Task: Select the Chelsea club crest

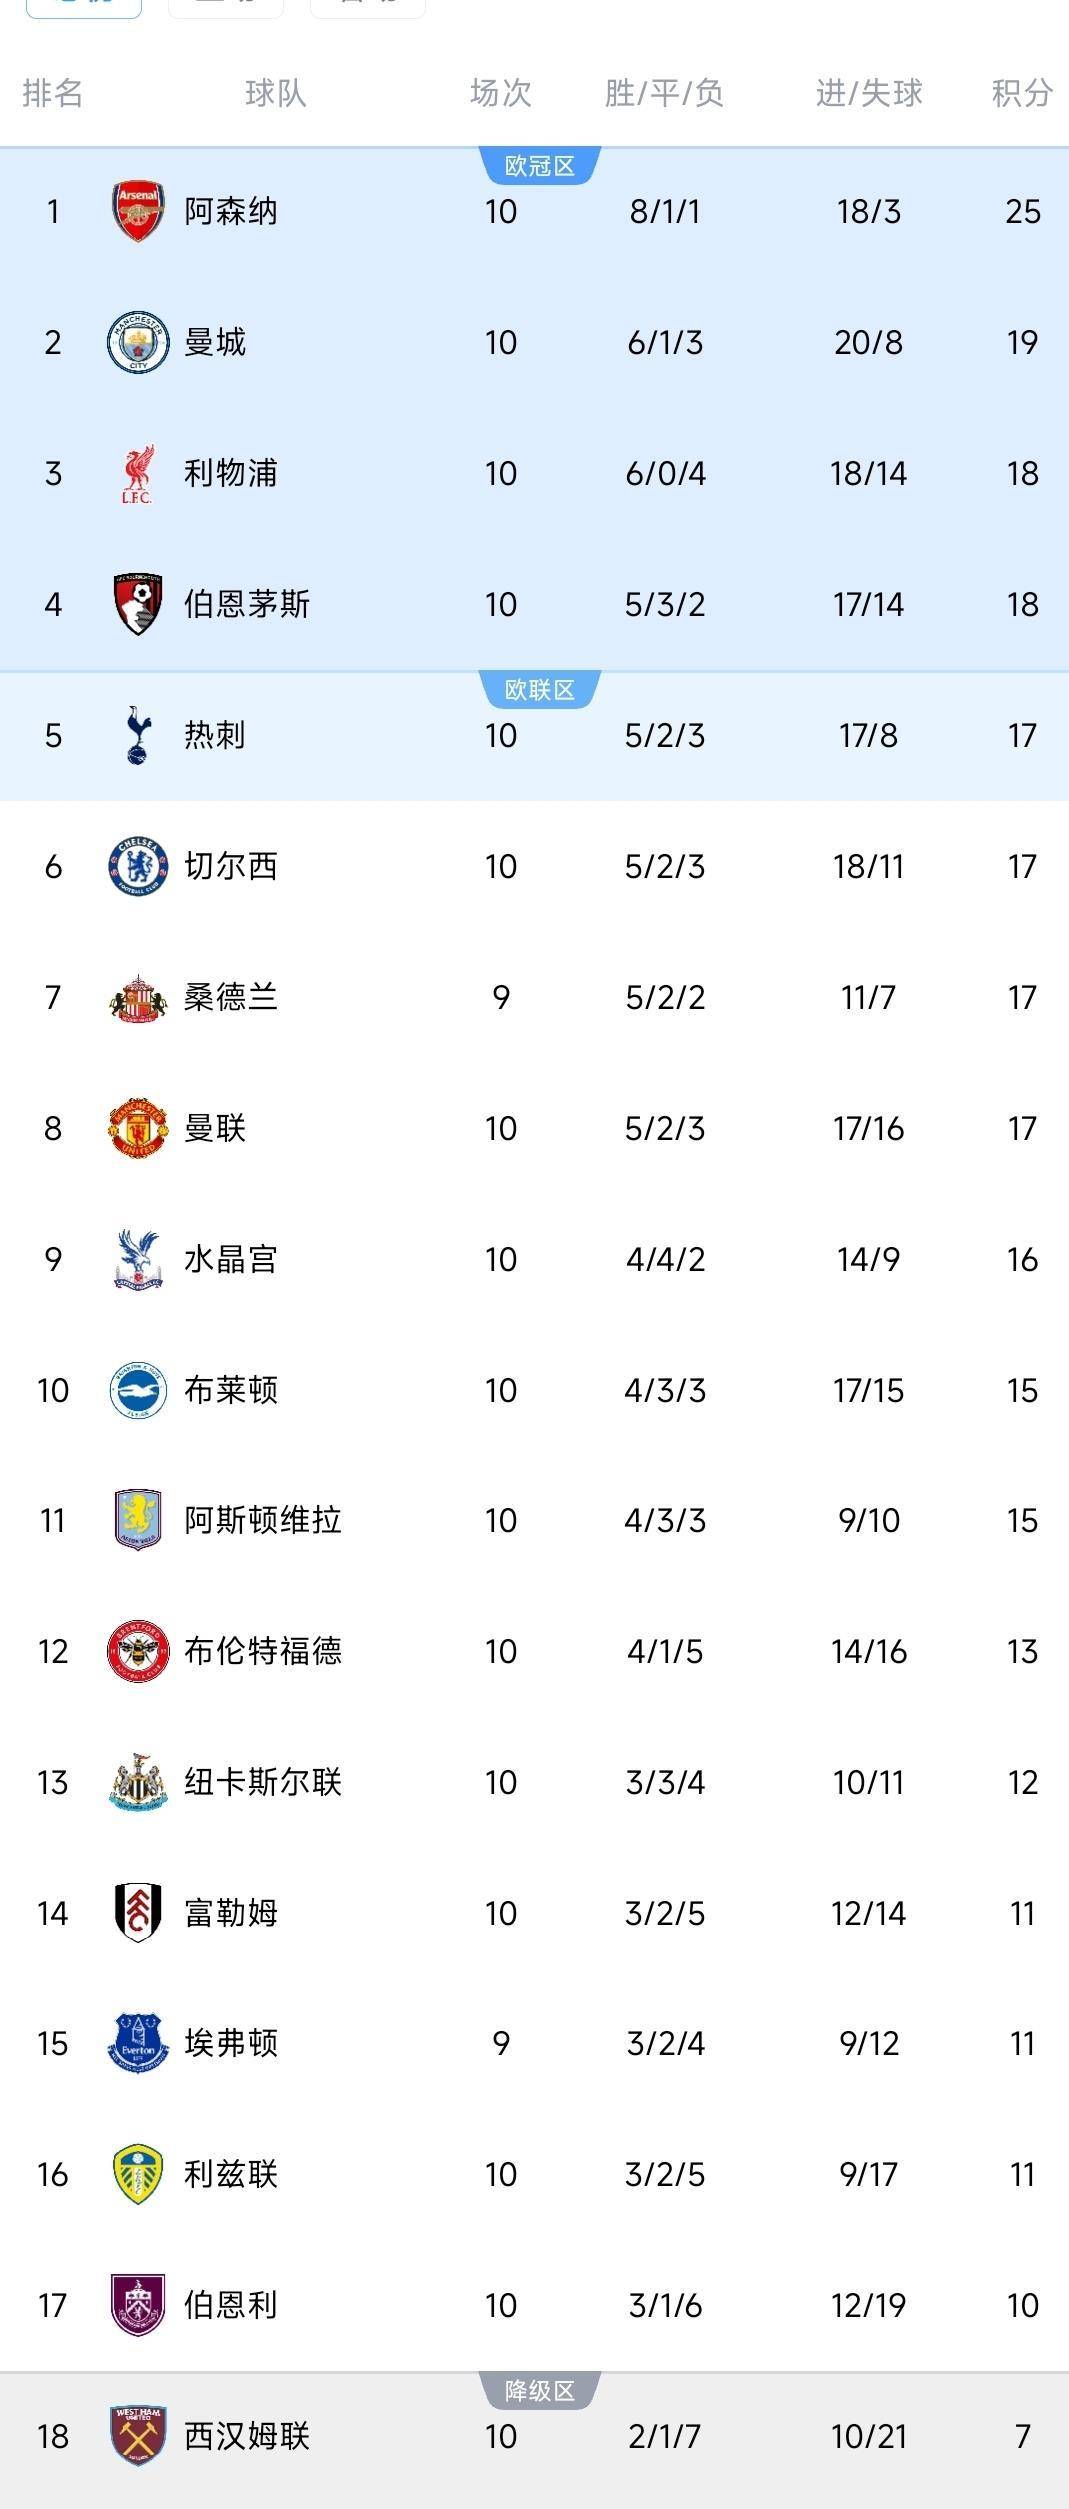Action: click(x=138, y=866)
